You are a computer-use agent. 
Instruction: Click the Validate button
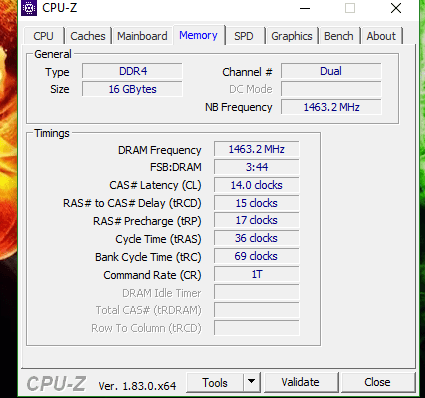click(300, 382)
